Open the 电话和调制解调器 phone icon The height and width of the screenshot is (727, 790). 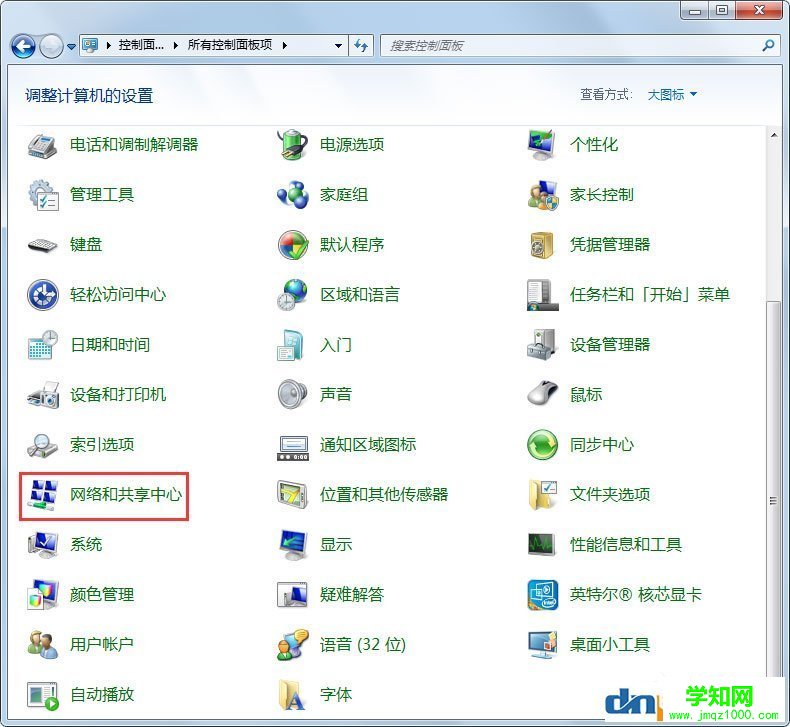pyautogui.click(x=42, y=145)
